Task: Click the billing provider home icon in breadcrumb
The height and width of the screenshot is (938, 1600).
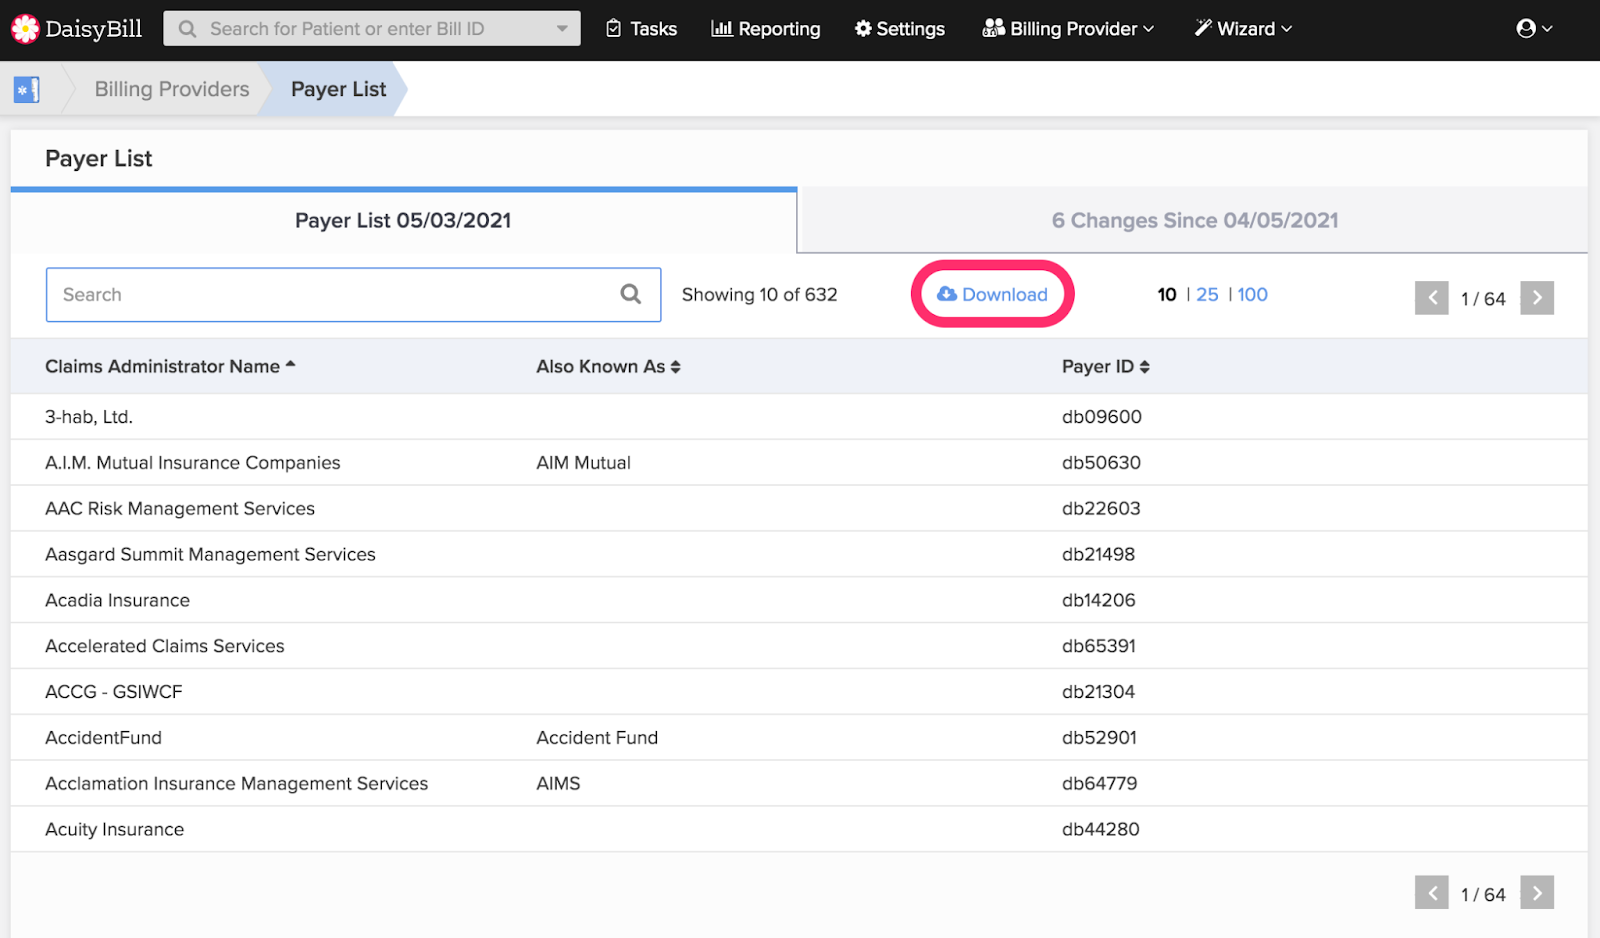Action: pyautogui.click(x=27, y=90)
